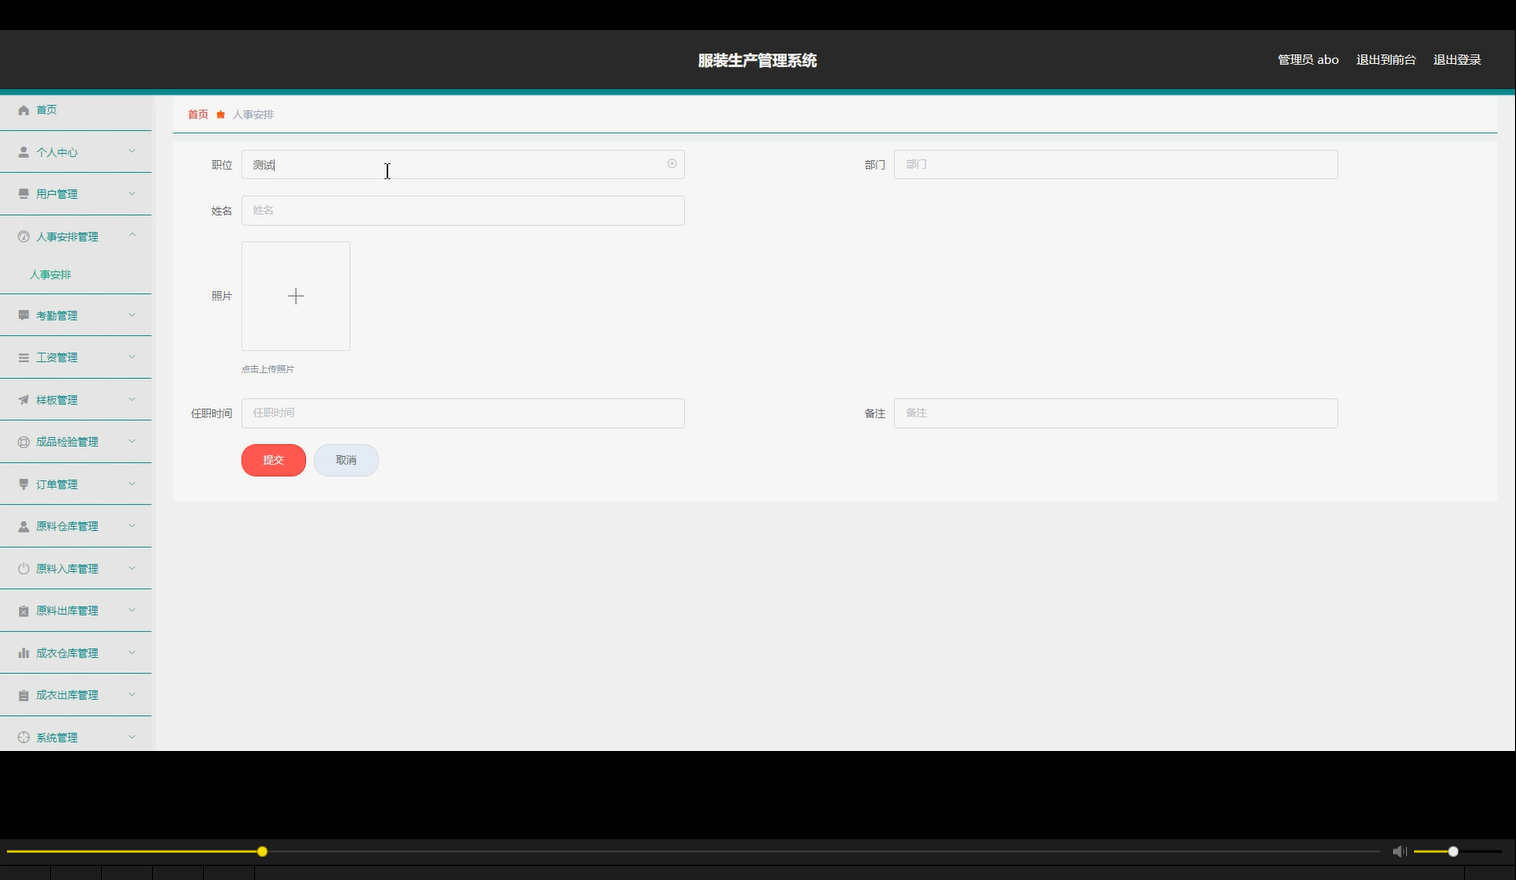The width and height of the screenshot is (1516, 880).
Task: Click the 成品检验管理 lifebuoy icon
Action: coord(24,442)
